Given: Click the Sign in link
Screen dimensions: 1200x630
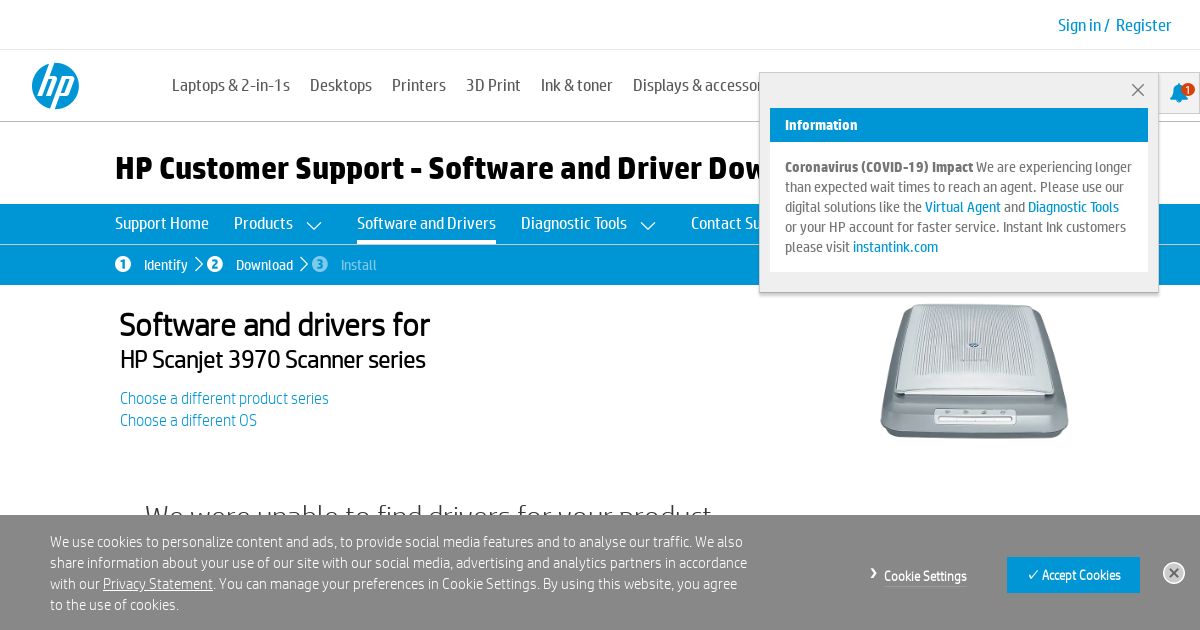Looking at the screenshot, I should click(x=1079, y=25).
